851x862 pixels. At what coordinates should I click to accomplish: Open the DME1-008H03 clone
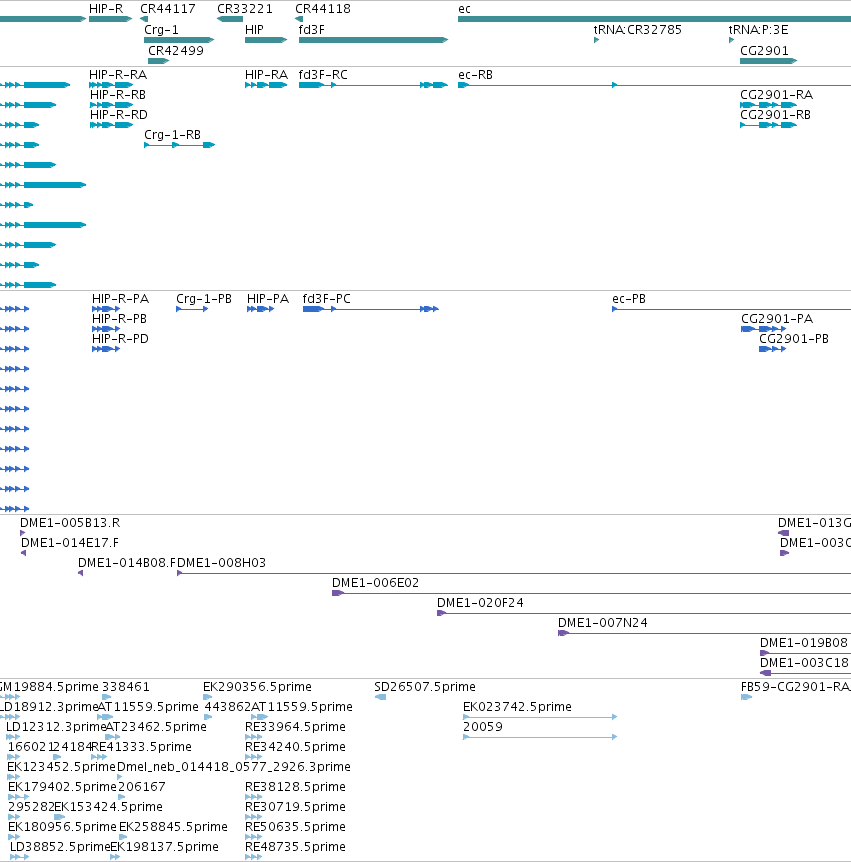(514, 573)
